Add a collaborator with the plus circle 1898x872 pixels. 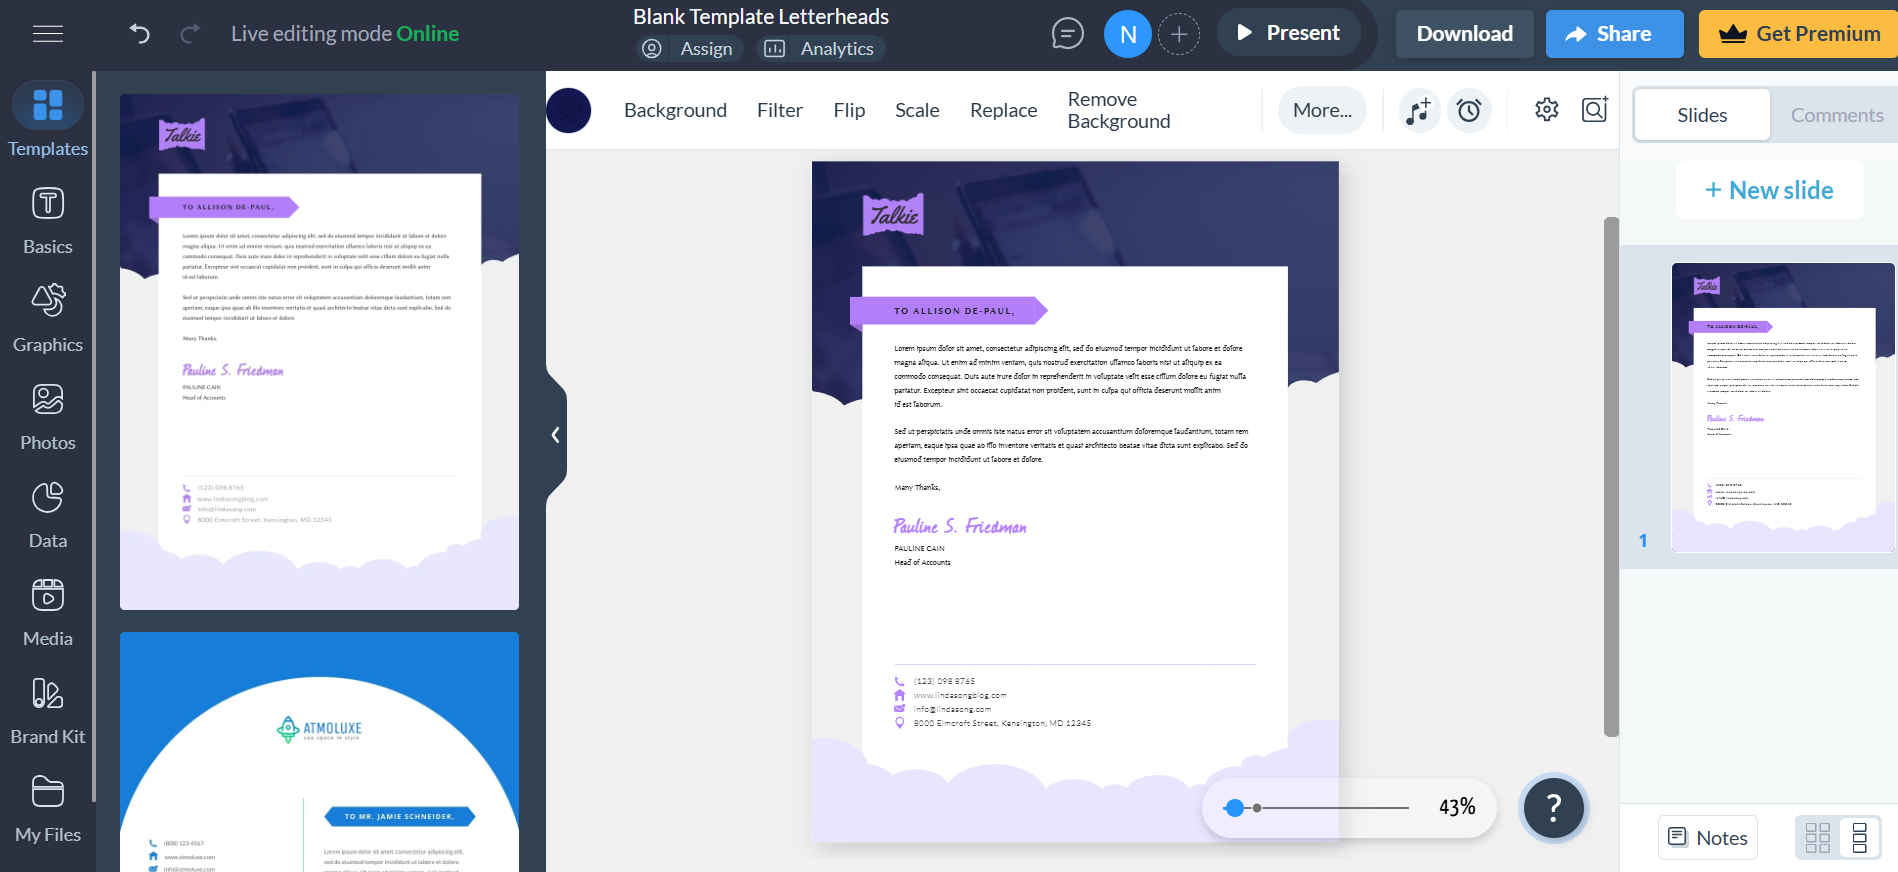pyautogui.click(x=1179, y=34)
